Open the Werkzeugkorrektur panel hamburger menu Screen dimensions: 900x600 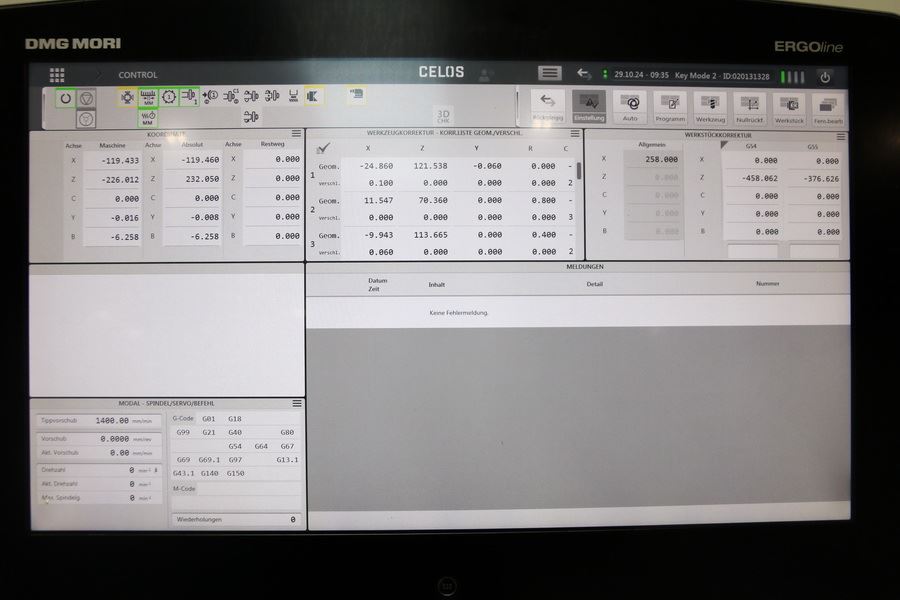click(x=575, y=133)
